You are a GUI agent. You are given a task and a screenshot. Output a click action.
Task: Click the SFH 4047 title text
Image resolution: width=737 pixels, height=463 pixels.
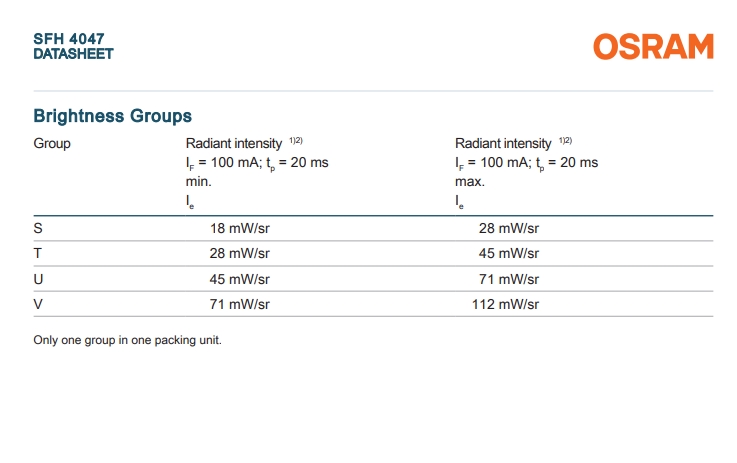[69, 39]
